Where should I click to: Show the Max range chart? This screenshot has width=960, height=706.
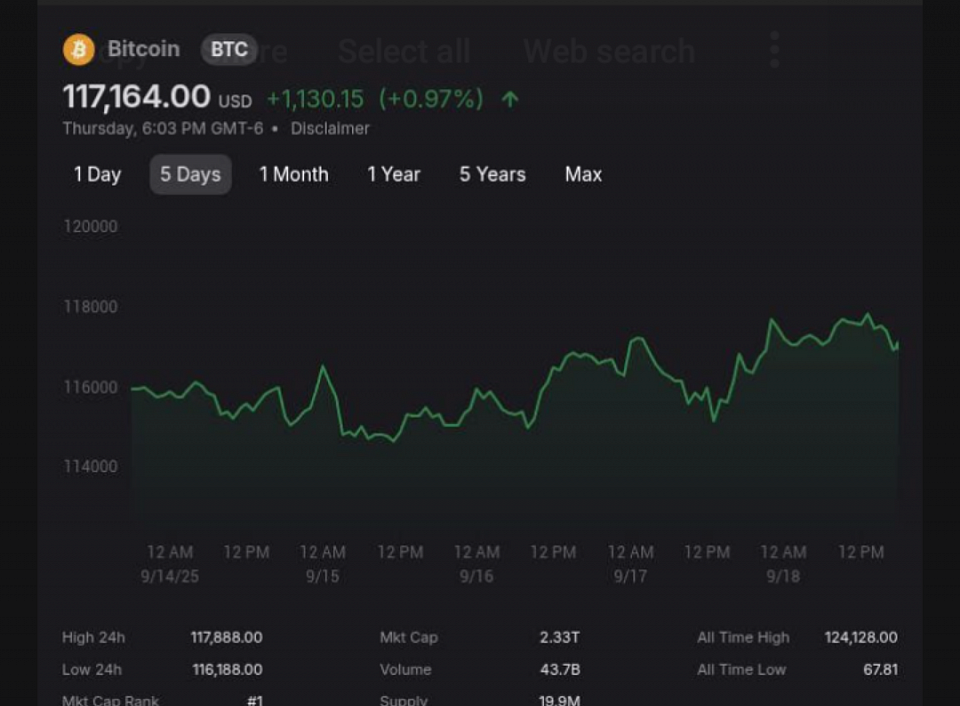(x=583, y=175)
